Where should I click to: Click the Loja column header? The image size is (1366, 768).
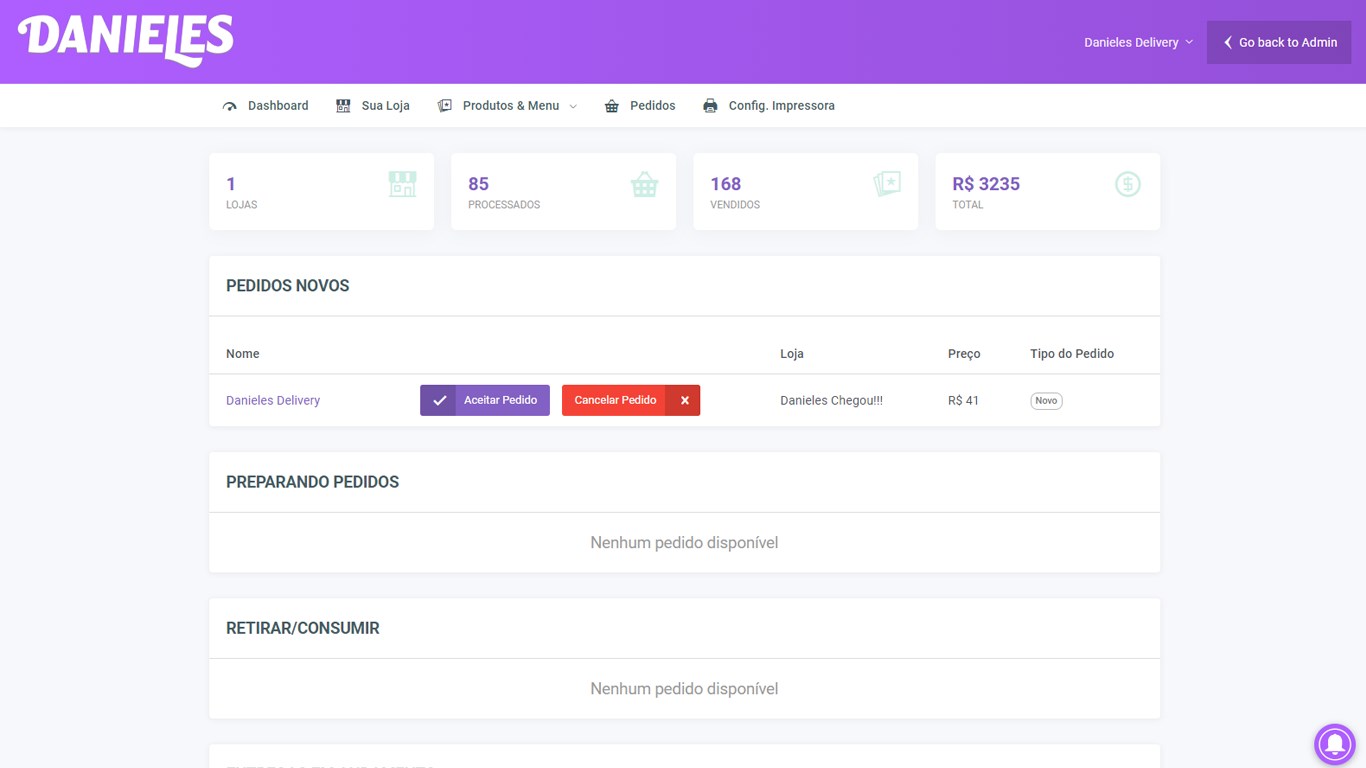792,354
